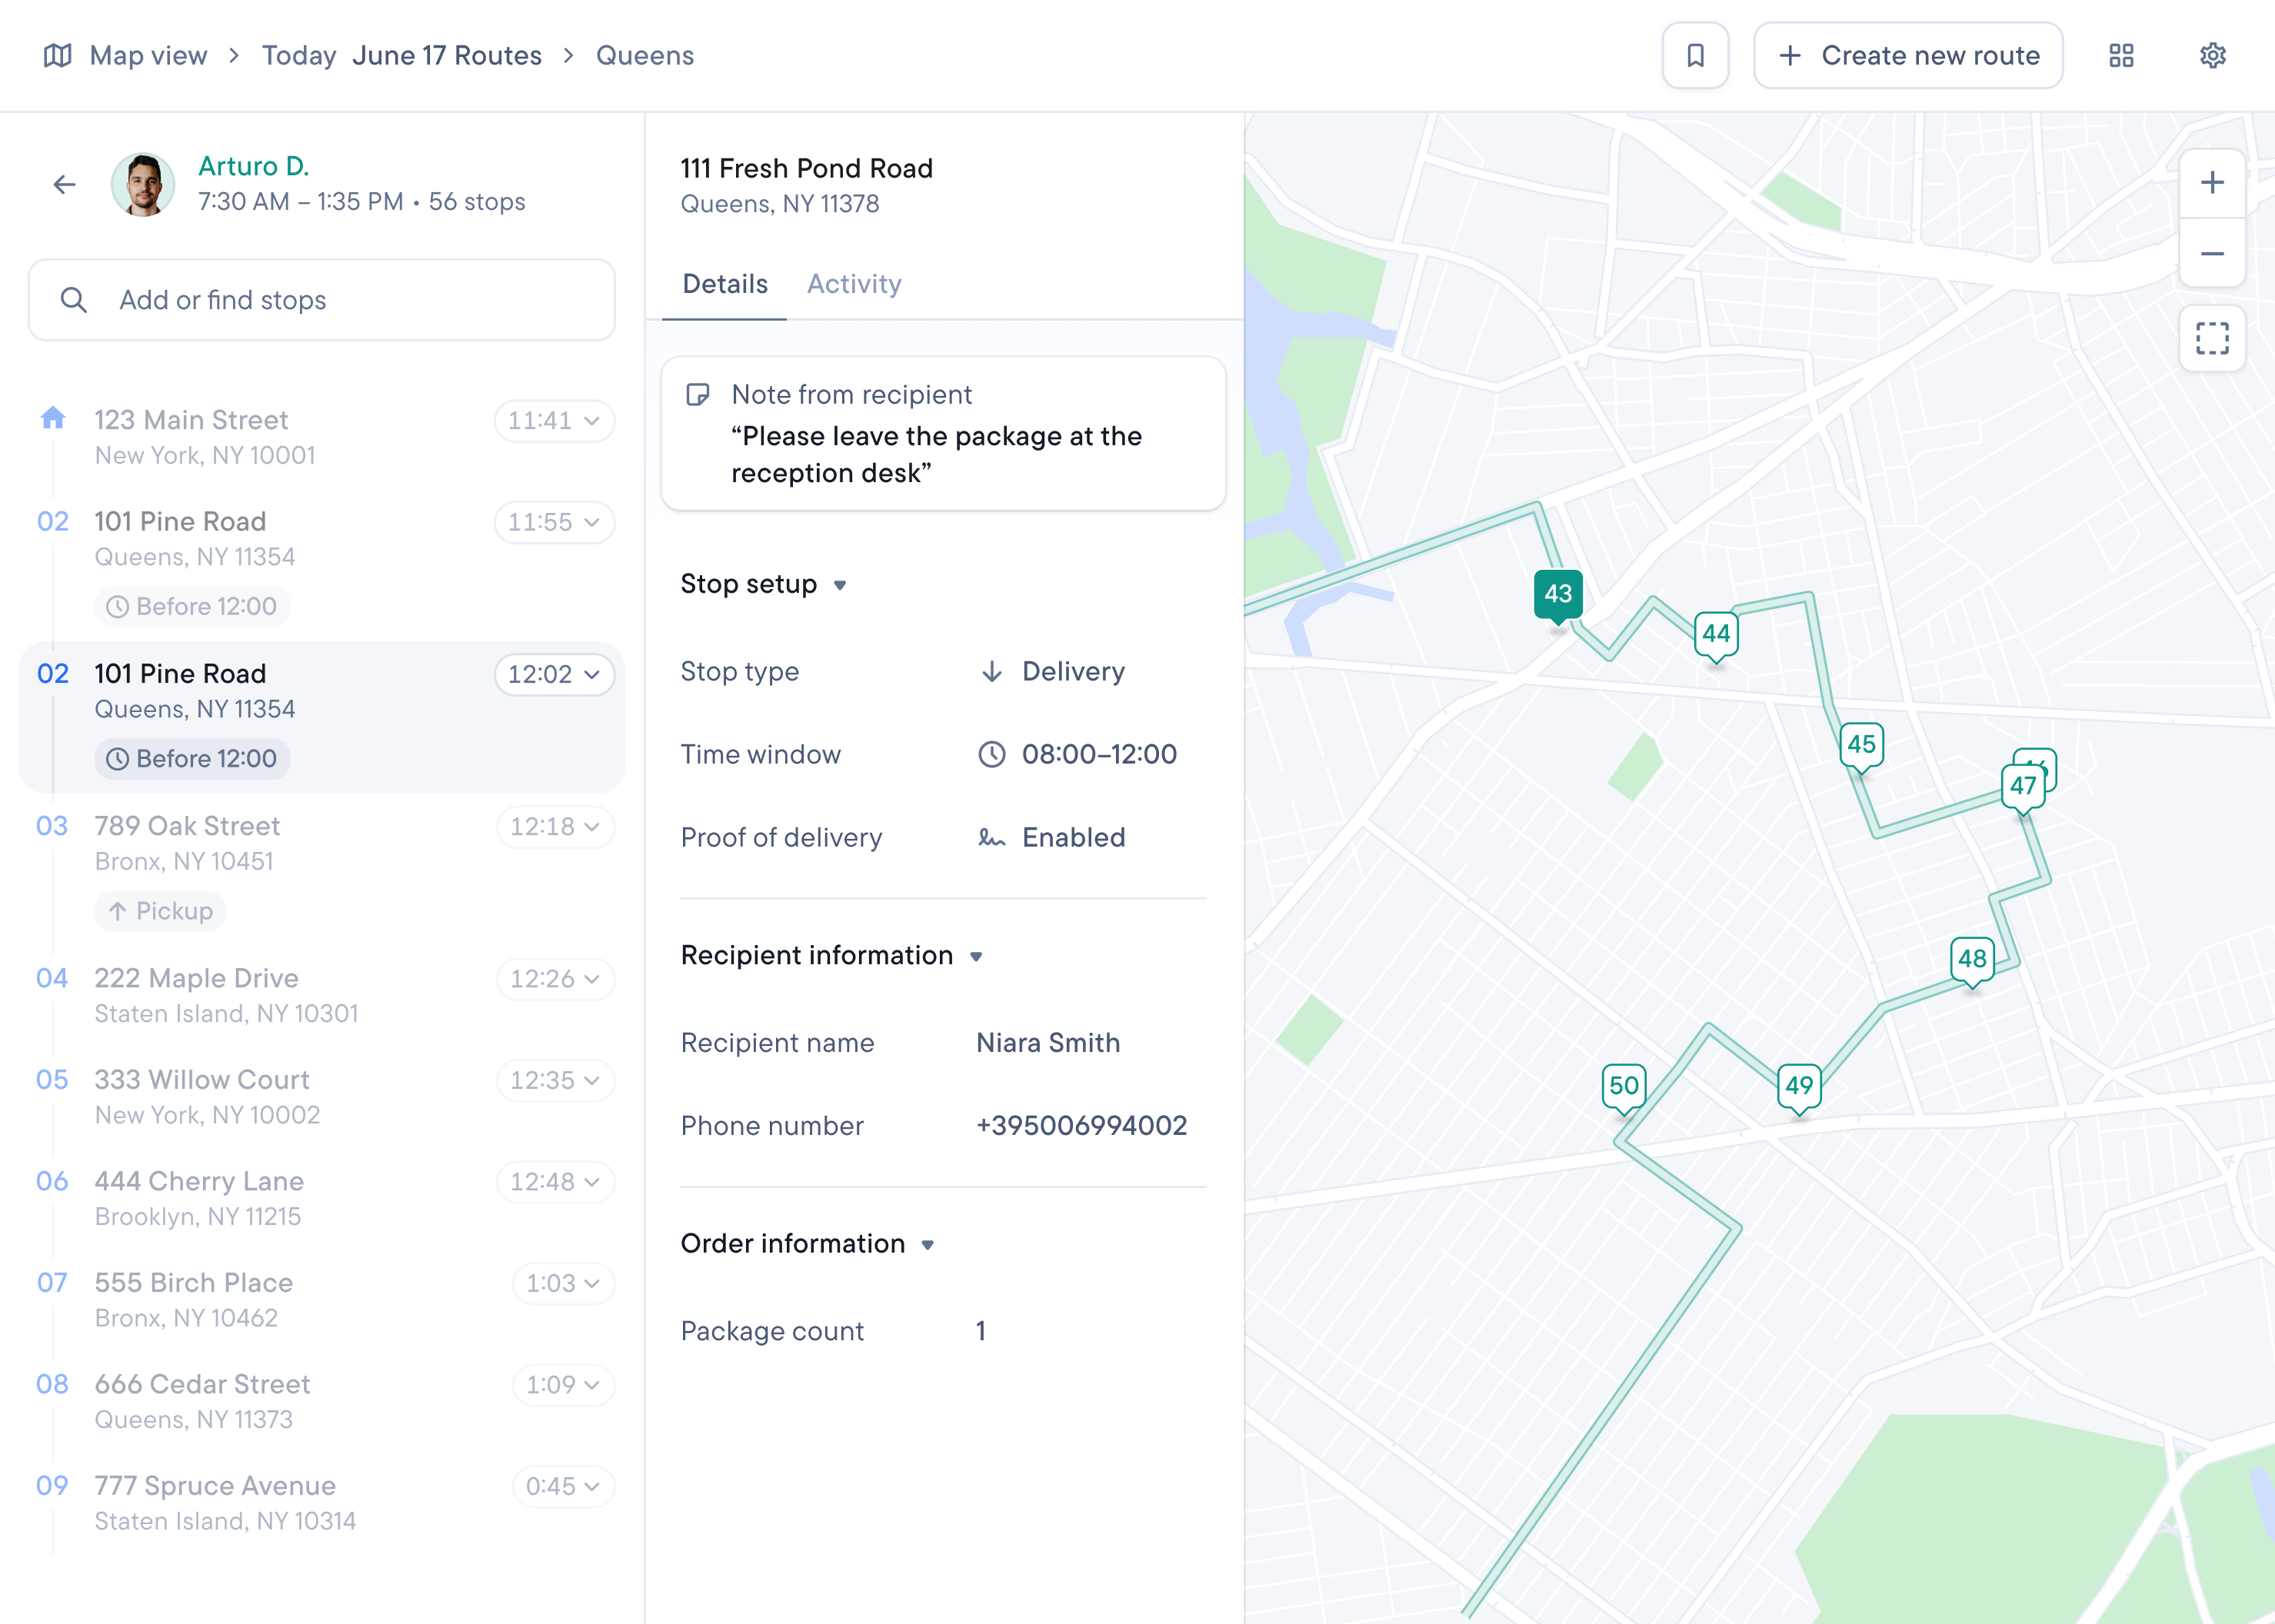Click Before 12:00 tag on highlighted stop
The width and height of the screenshot is (2275, 1624).
pyautogui.click(x=192, y=758)
